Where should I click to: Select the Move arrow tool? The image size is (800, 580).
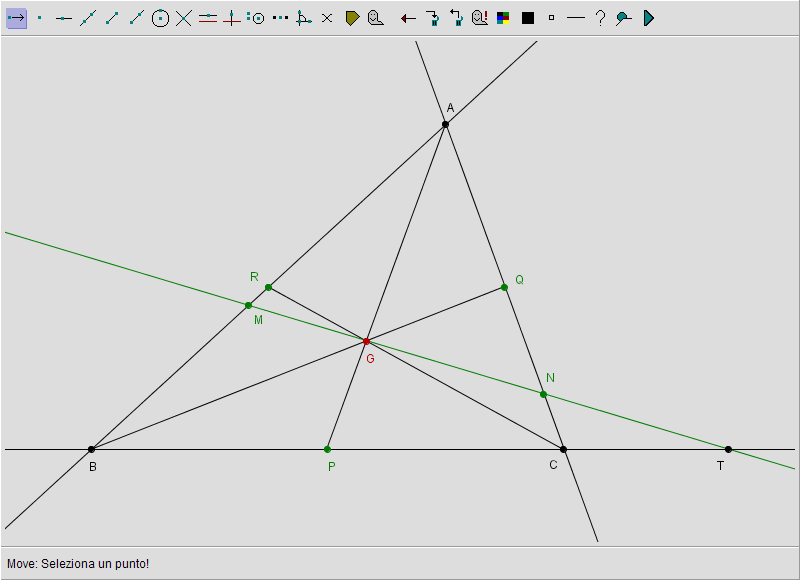coord(16,18)
